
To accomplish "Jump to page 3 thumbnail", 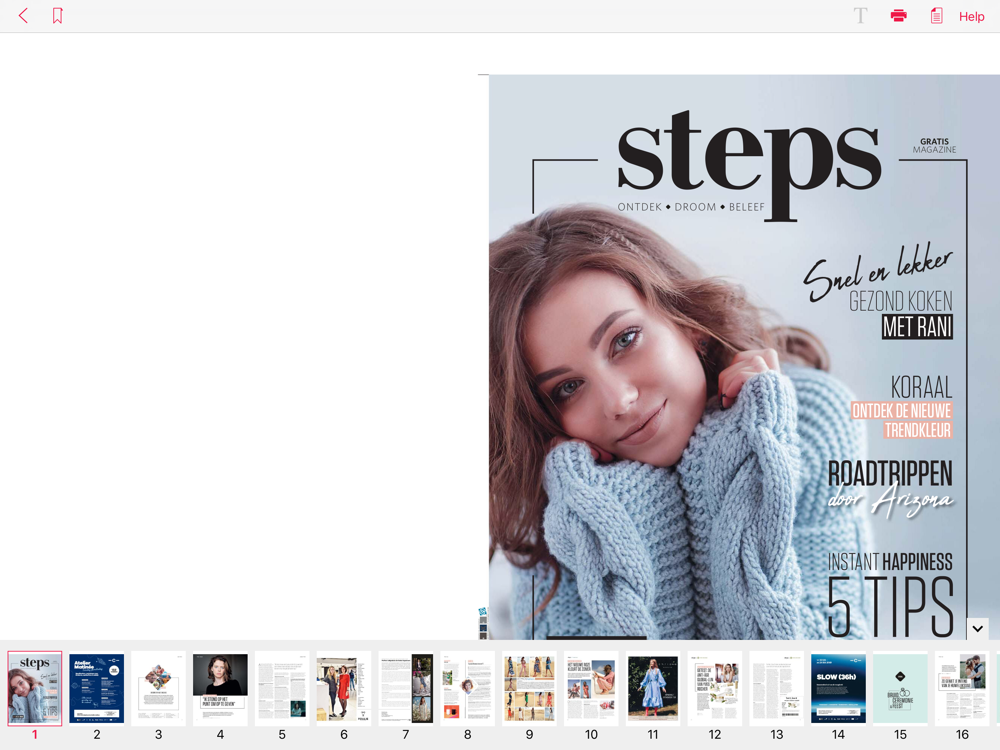I will tap(158, 688).
